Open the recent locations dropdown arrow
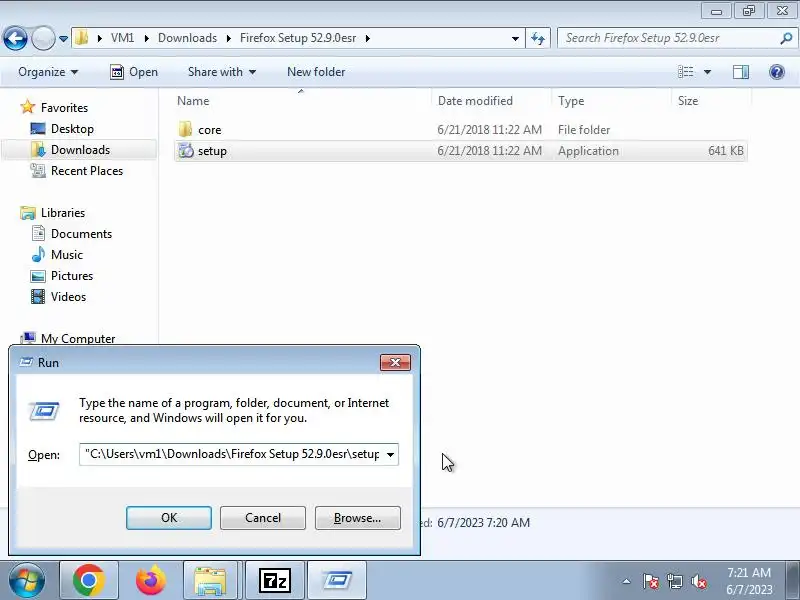 pyautogui.click(x=63, y=39)
